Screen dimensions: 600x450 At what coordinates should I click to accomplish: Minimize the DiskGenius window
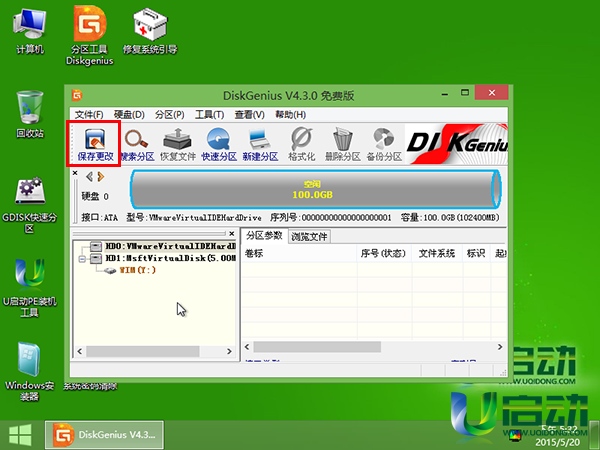click(x=445, y=94)
